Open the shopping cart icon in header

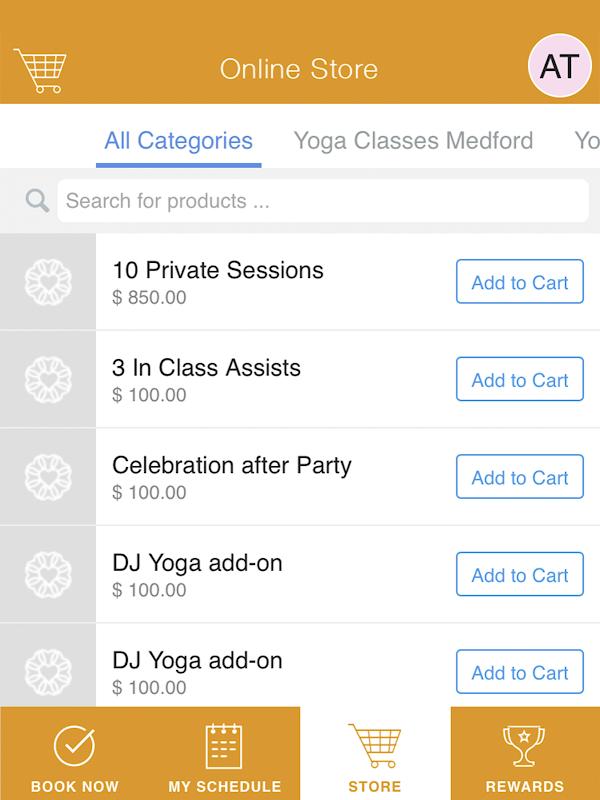40,69
